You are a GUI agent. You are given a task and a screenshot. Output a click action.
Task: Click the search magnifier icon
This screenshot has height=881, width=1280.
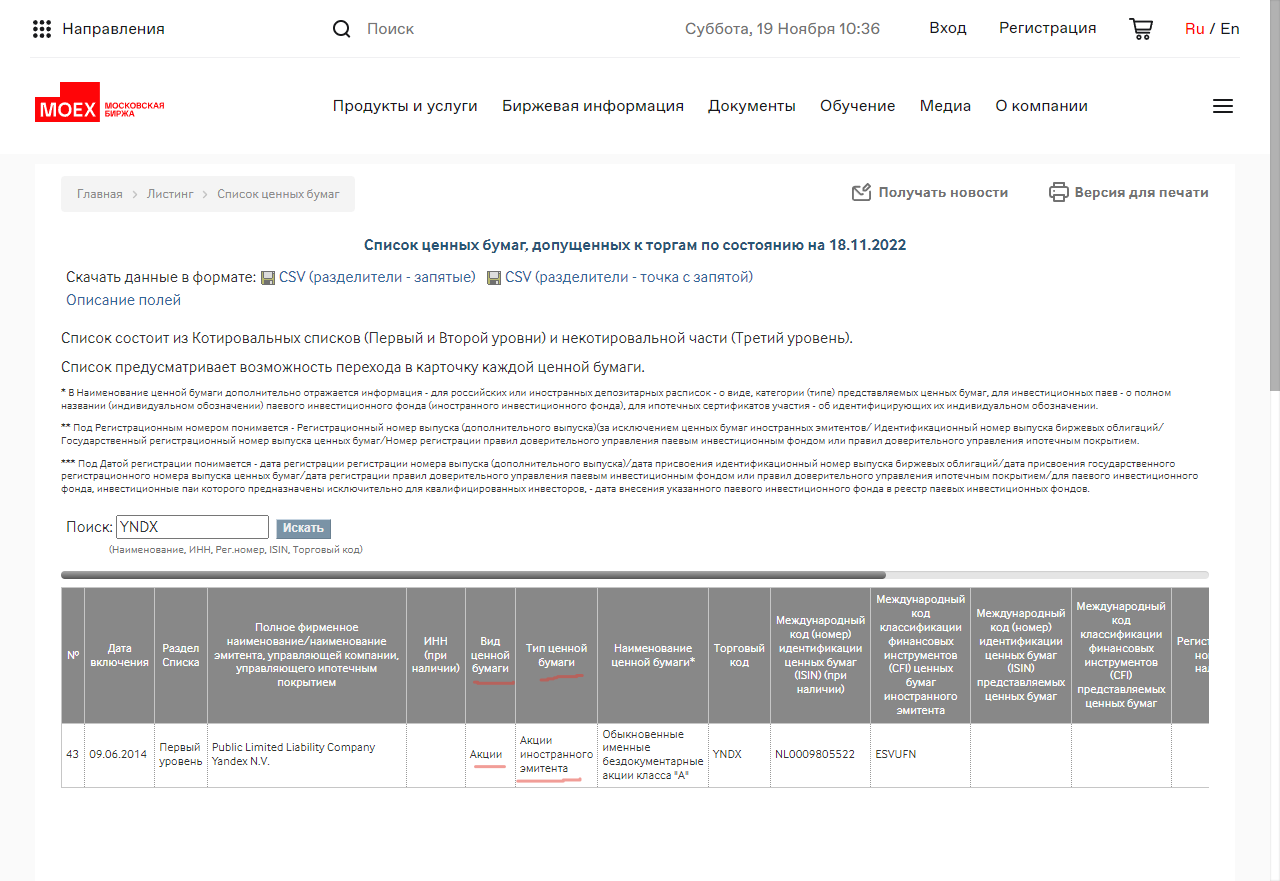[x=342, y=29]
